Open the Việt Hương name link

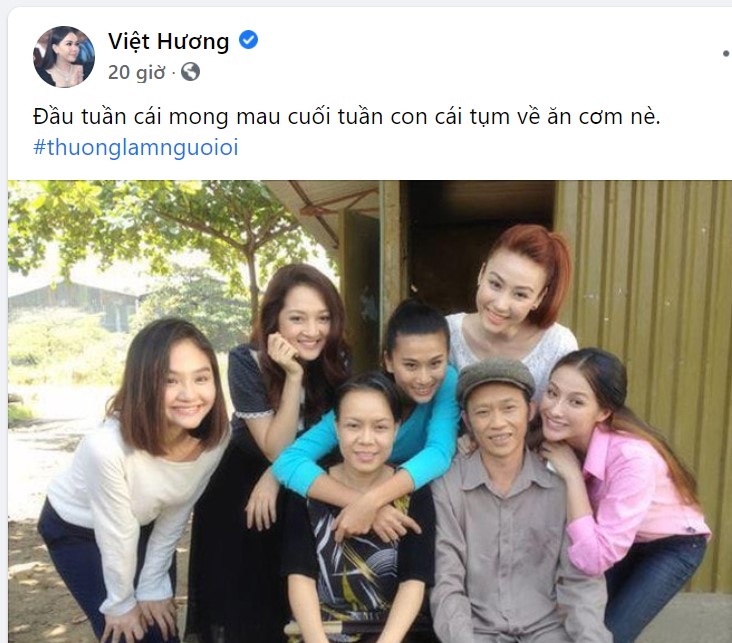[x=169, y=41]
